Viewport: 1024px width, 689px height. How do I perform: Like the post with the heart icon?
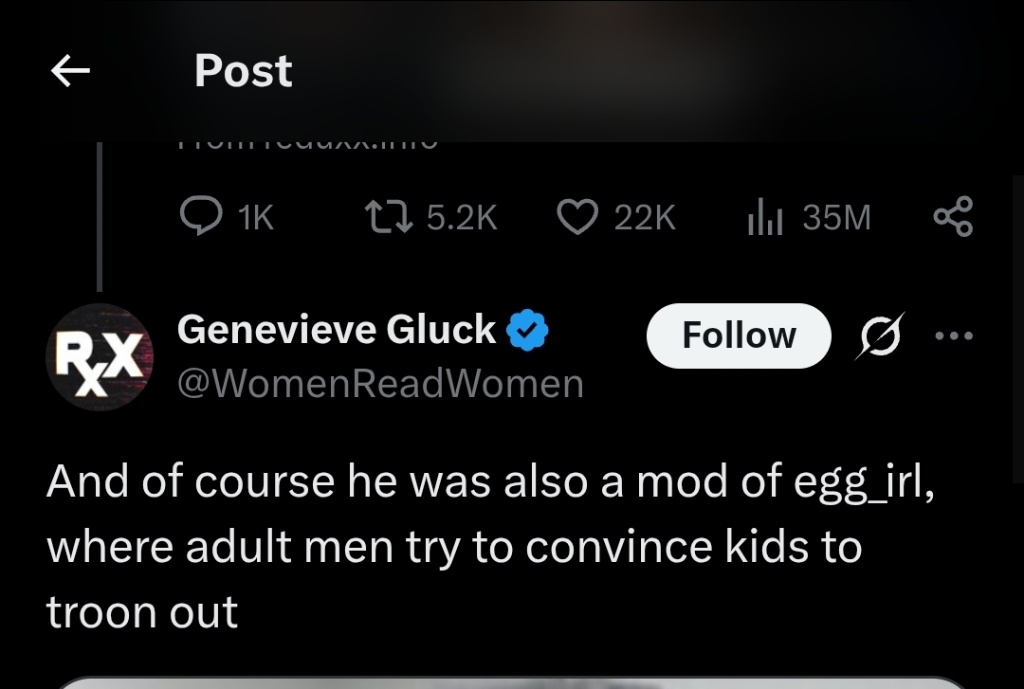(x=577, y=217)
